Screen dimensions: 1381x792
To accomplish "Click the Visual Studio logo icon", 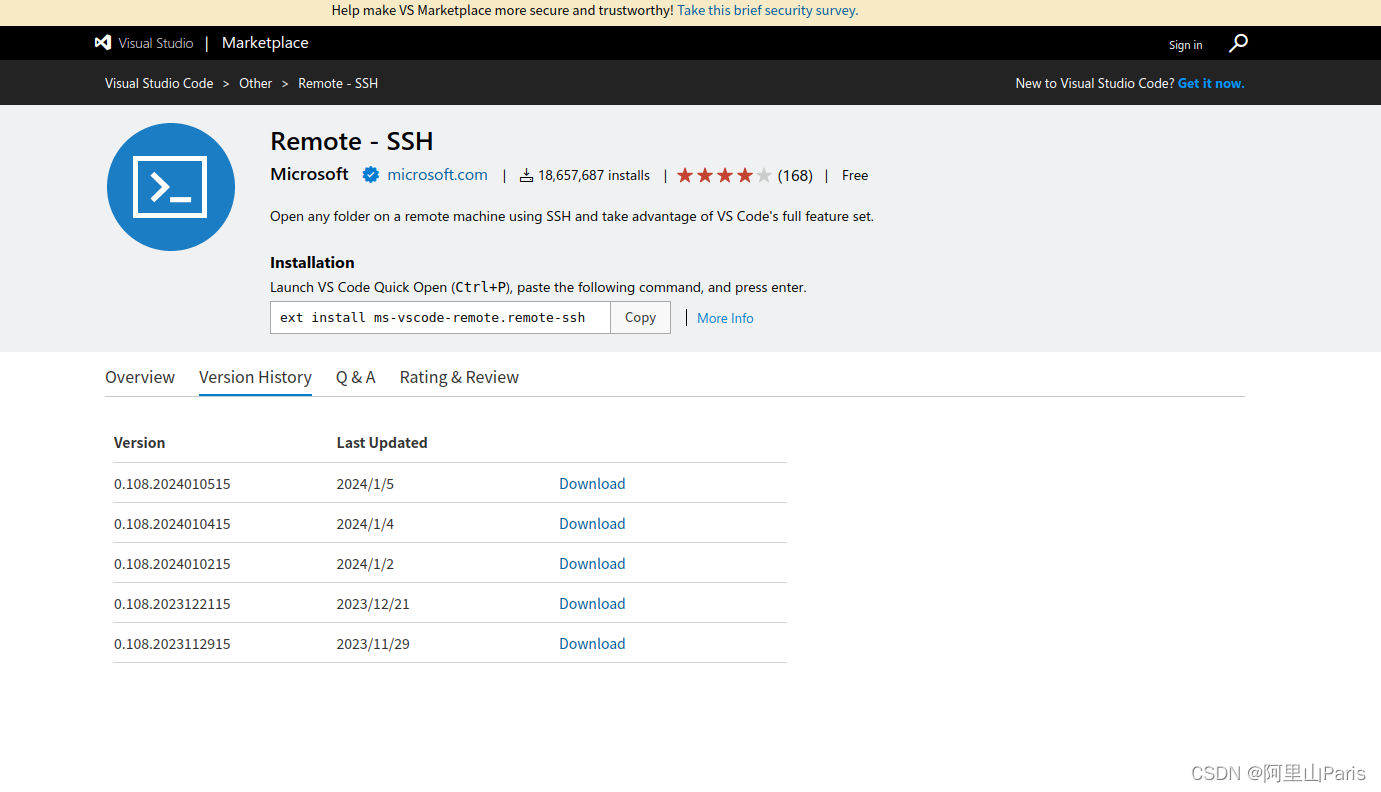I will click(x=102, y=43).
